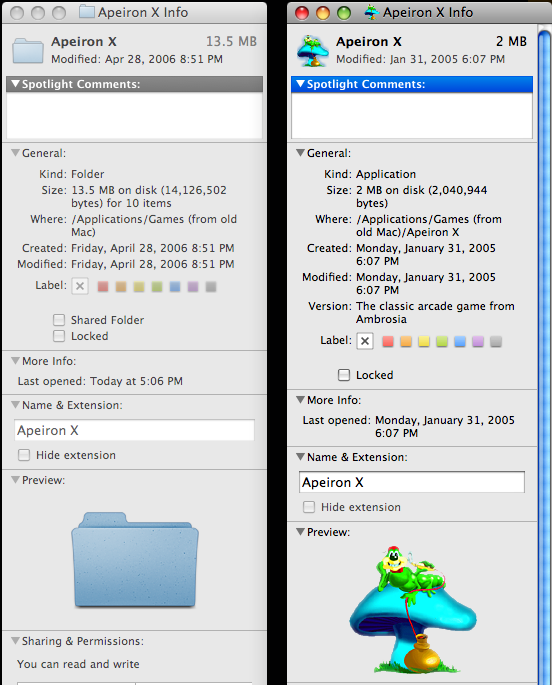Select yellow label in folder Info window
Screen dimensions: 552x685
pyautogui.click(x=139, y=287)
